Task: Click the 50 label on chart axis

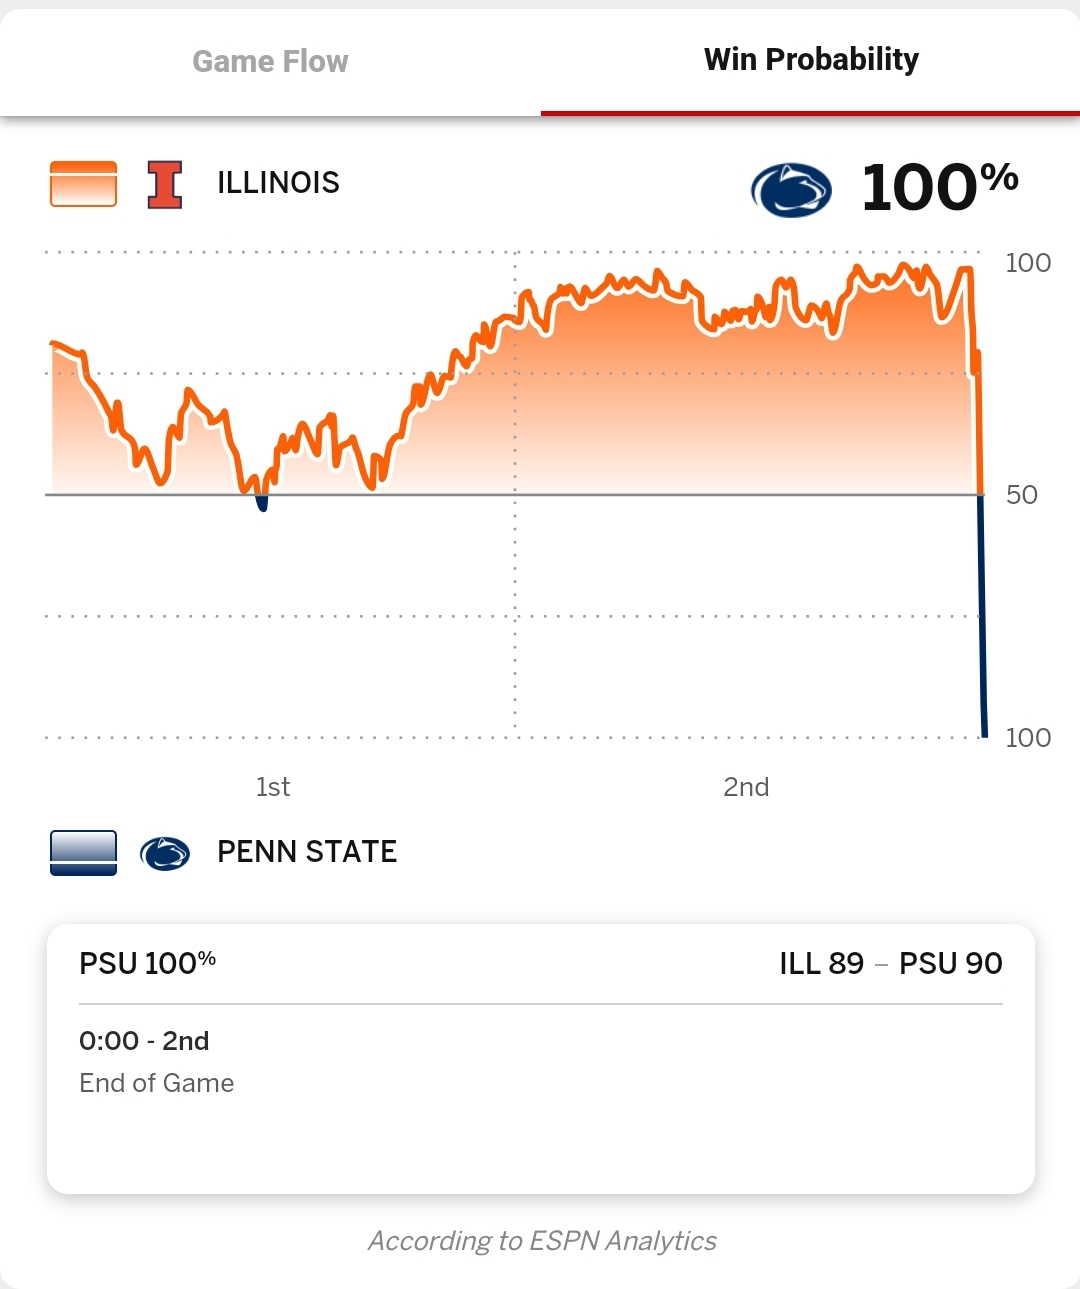Action: pos(1021,495)
